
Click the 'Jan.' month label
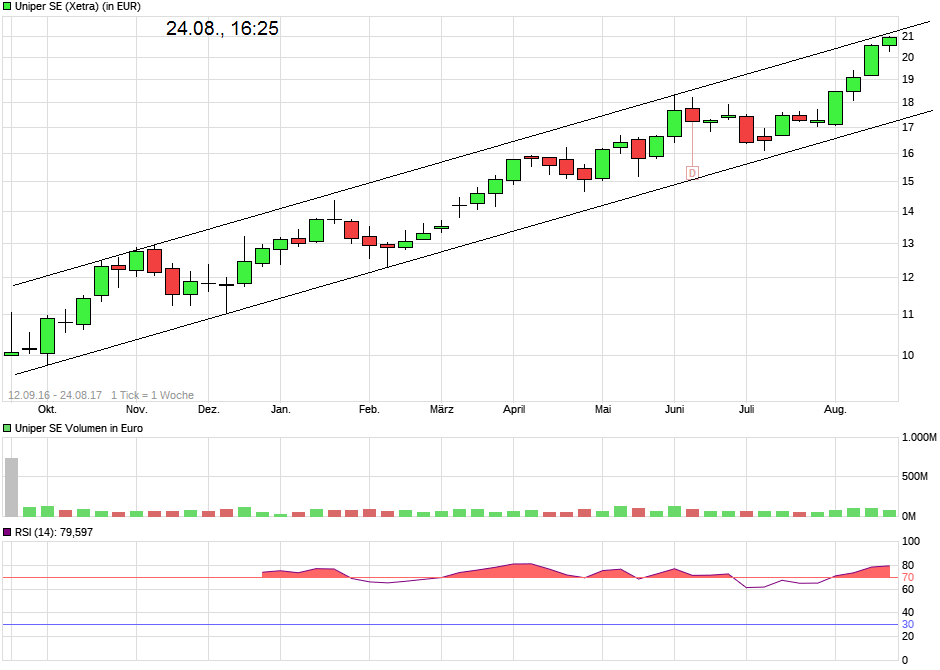pos(281,409)
